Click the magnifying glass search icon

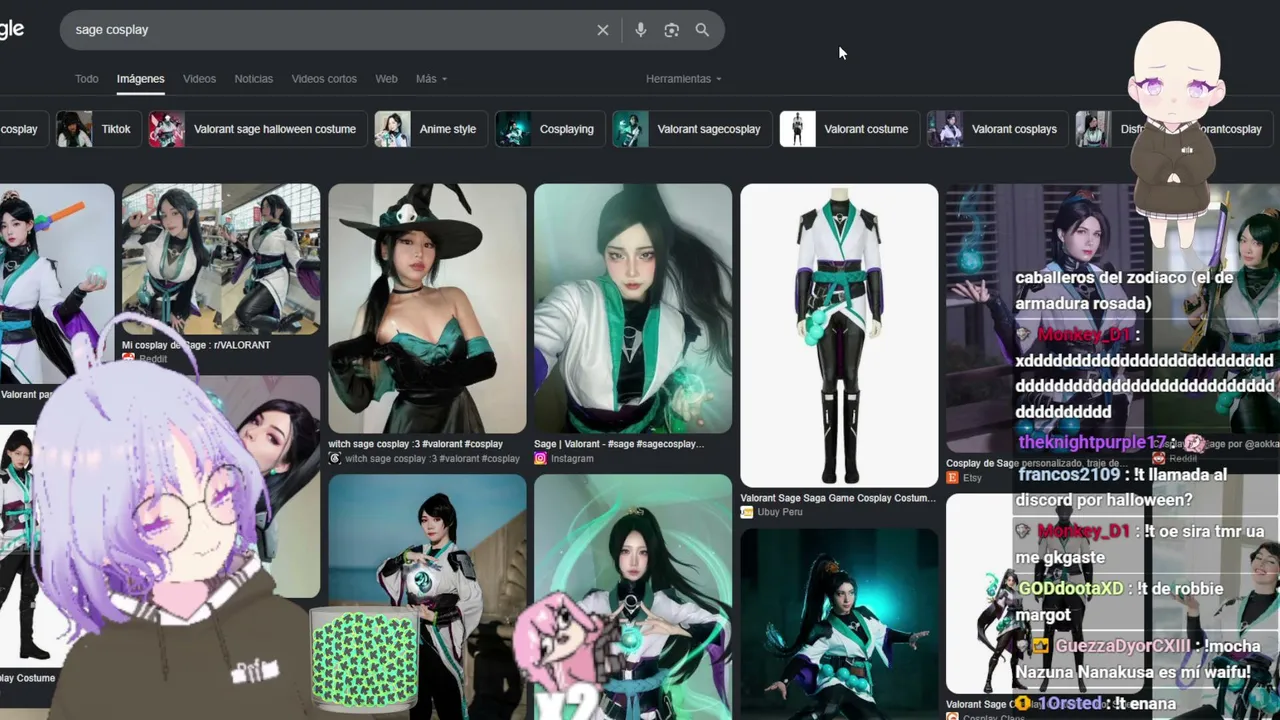coord(703,30)
